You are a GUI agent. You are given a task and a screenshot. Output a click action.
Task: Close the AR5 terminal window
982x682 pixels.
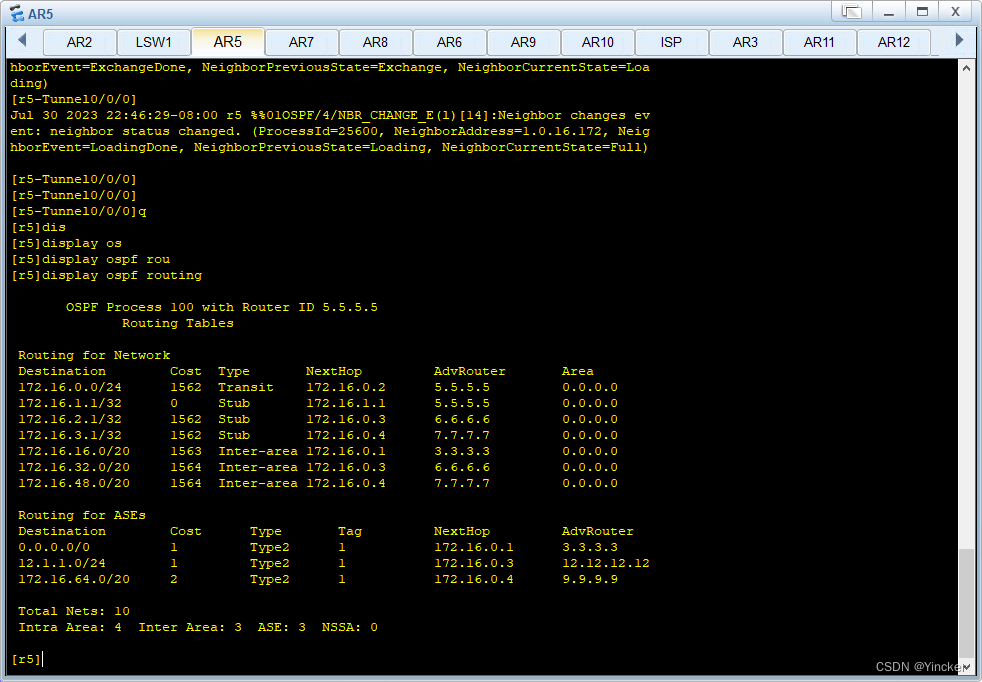(956, 11)
